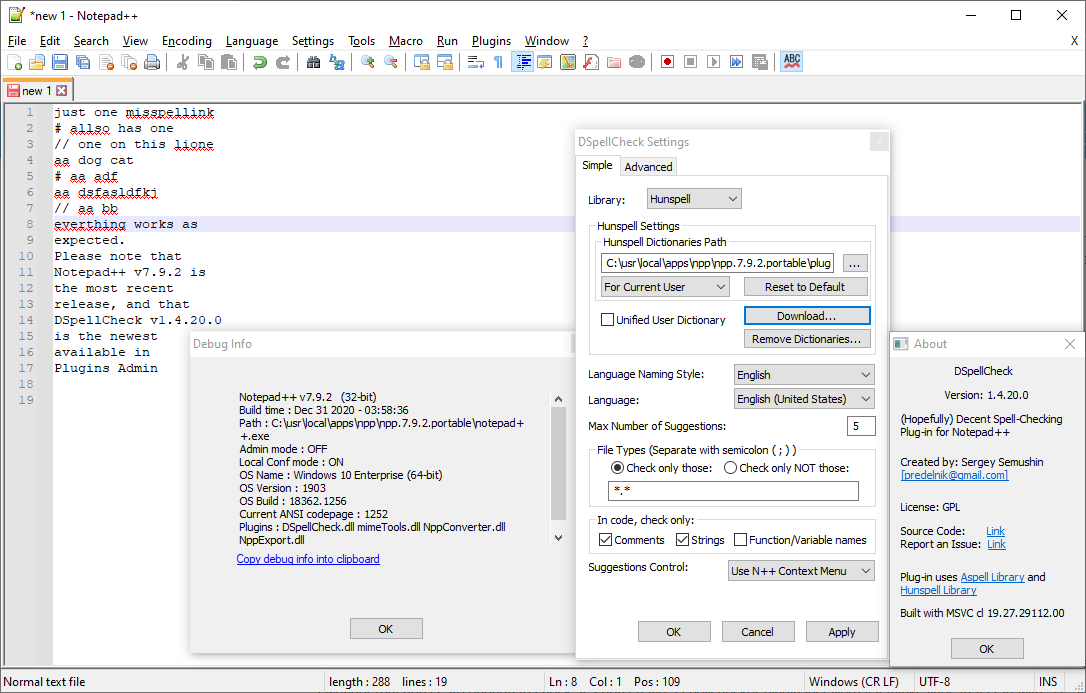
Task: Disable the Comments checkbox under In code check only
Action: point(605,539)
